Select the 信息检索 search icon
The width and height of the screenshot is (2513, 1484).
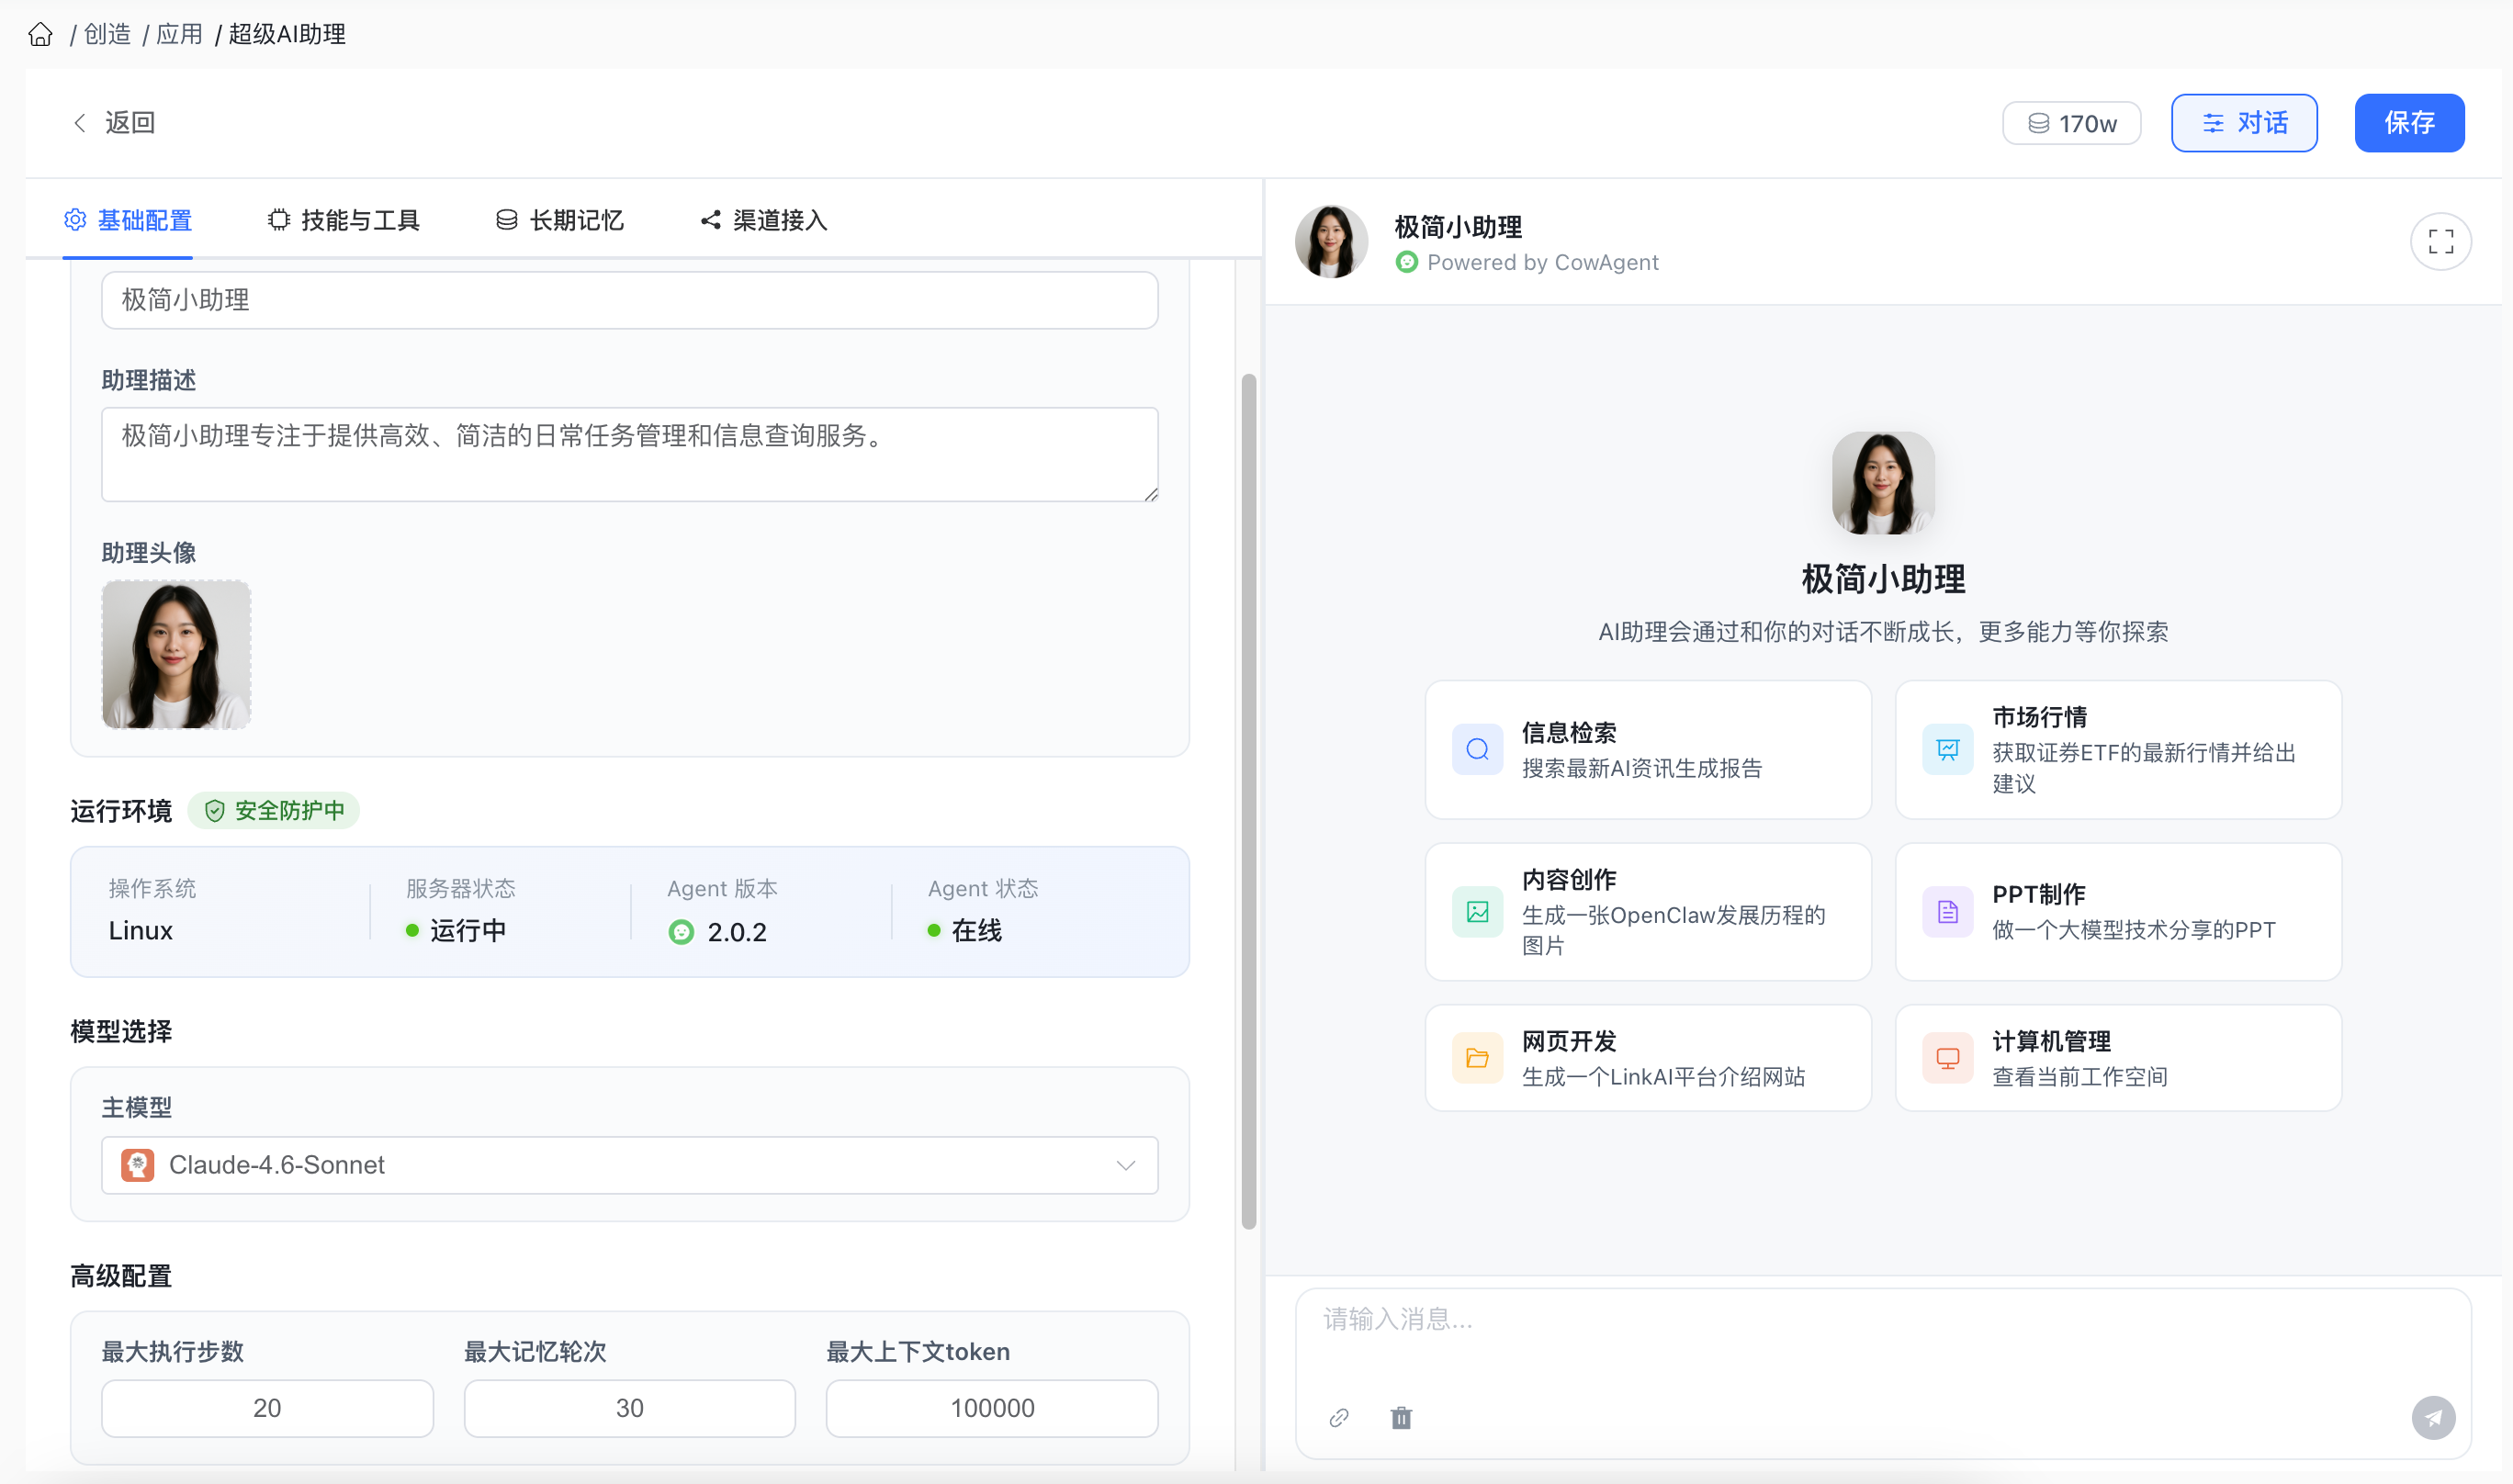point(1477,749)
